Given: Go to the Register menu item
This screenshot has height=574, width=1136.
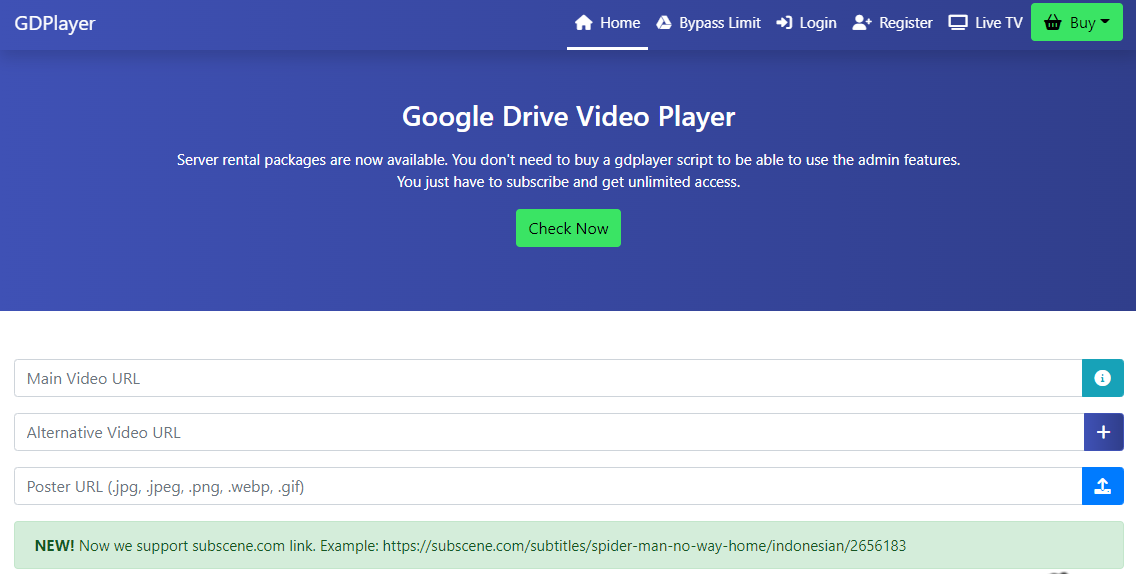Looking at the screenshot, I should tap(905, 23).
